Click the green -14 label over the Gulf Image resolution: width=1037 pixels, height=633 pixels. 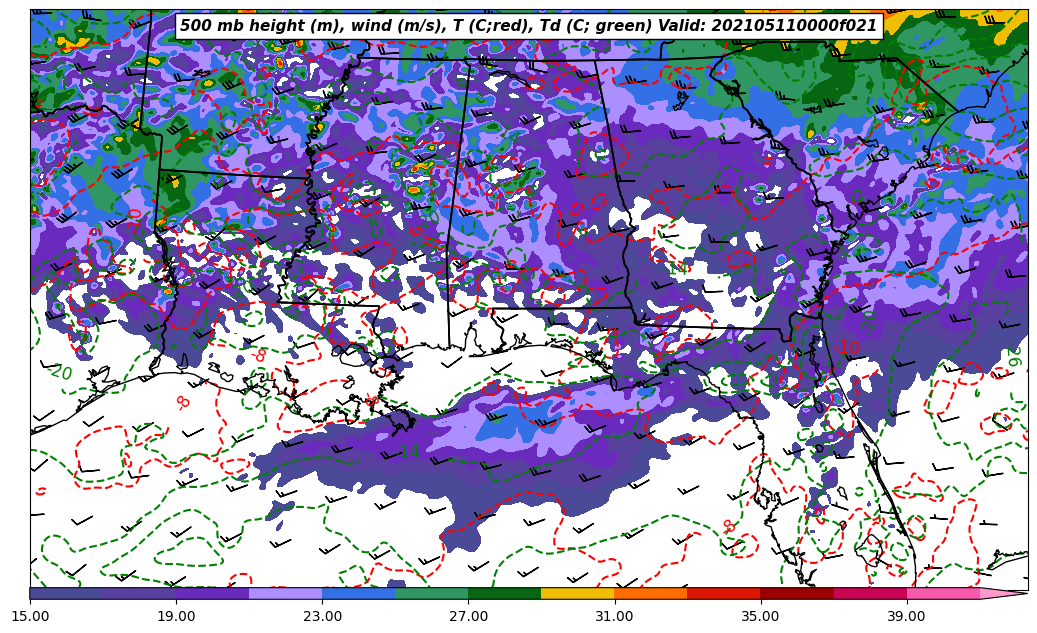point(408,452)
